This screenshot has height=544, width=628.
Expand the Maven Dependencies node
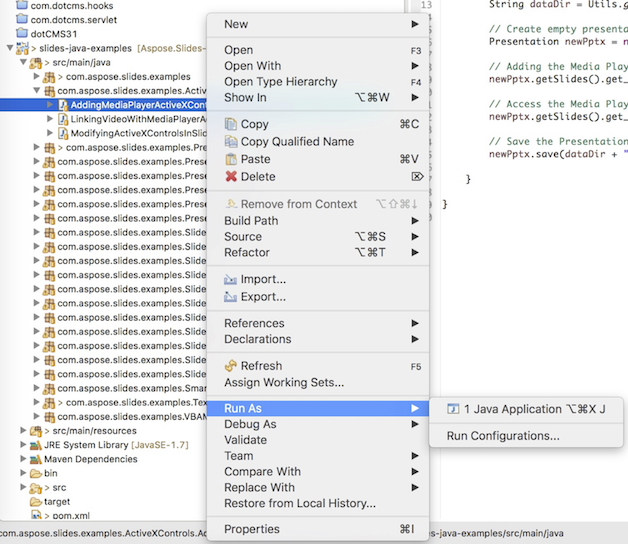coord(24,459)
